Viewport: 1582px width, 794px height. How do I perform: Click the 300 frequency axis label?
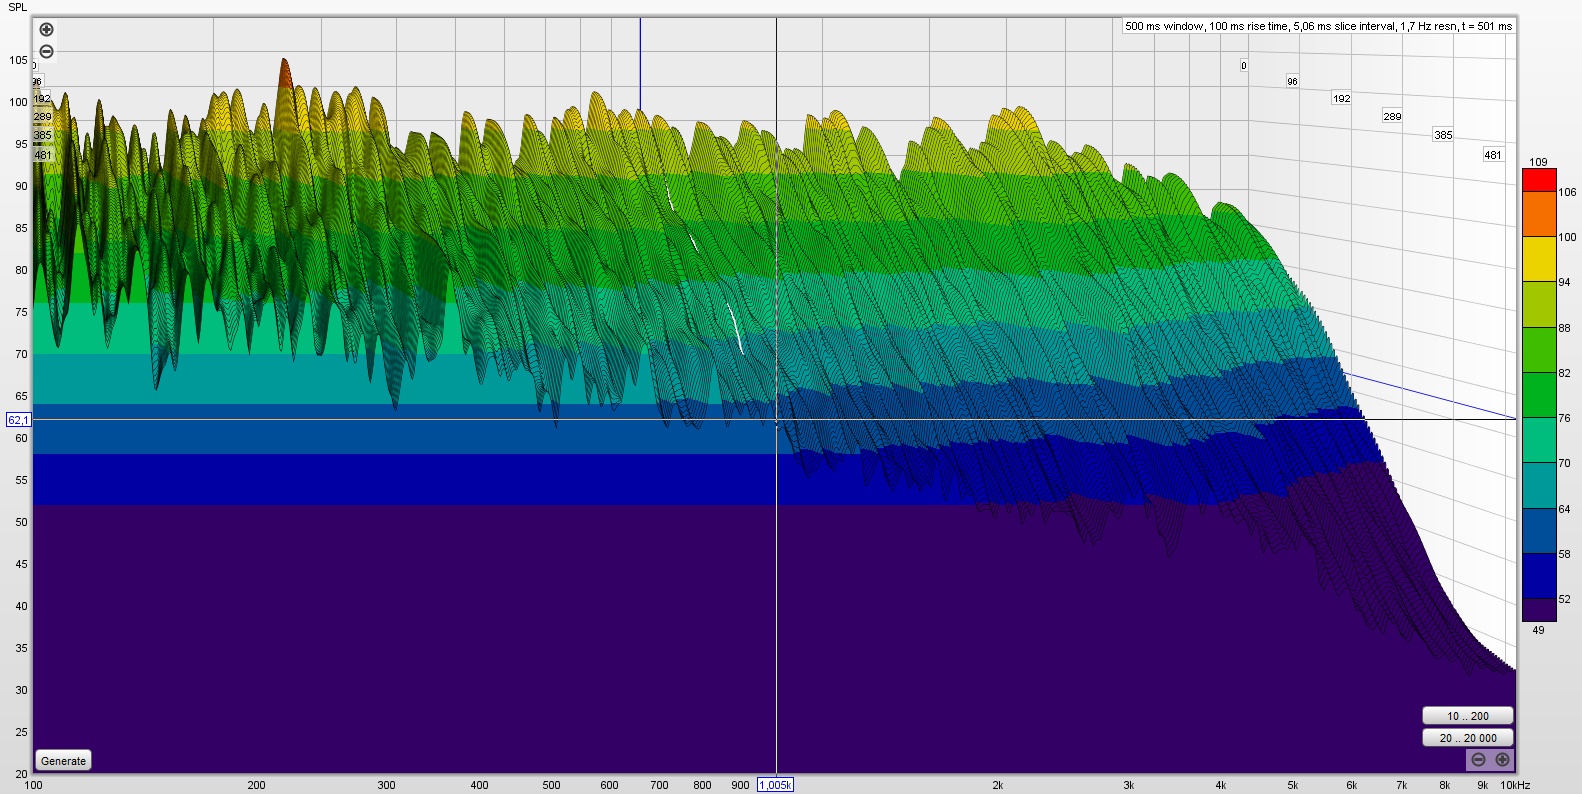(386, 785)
